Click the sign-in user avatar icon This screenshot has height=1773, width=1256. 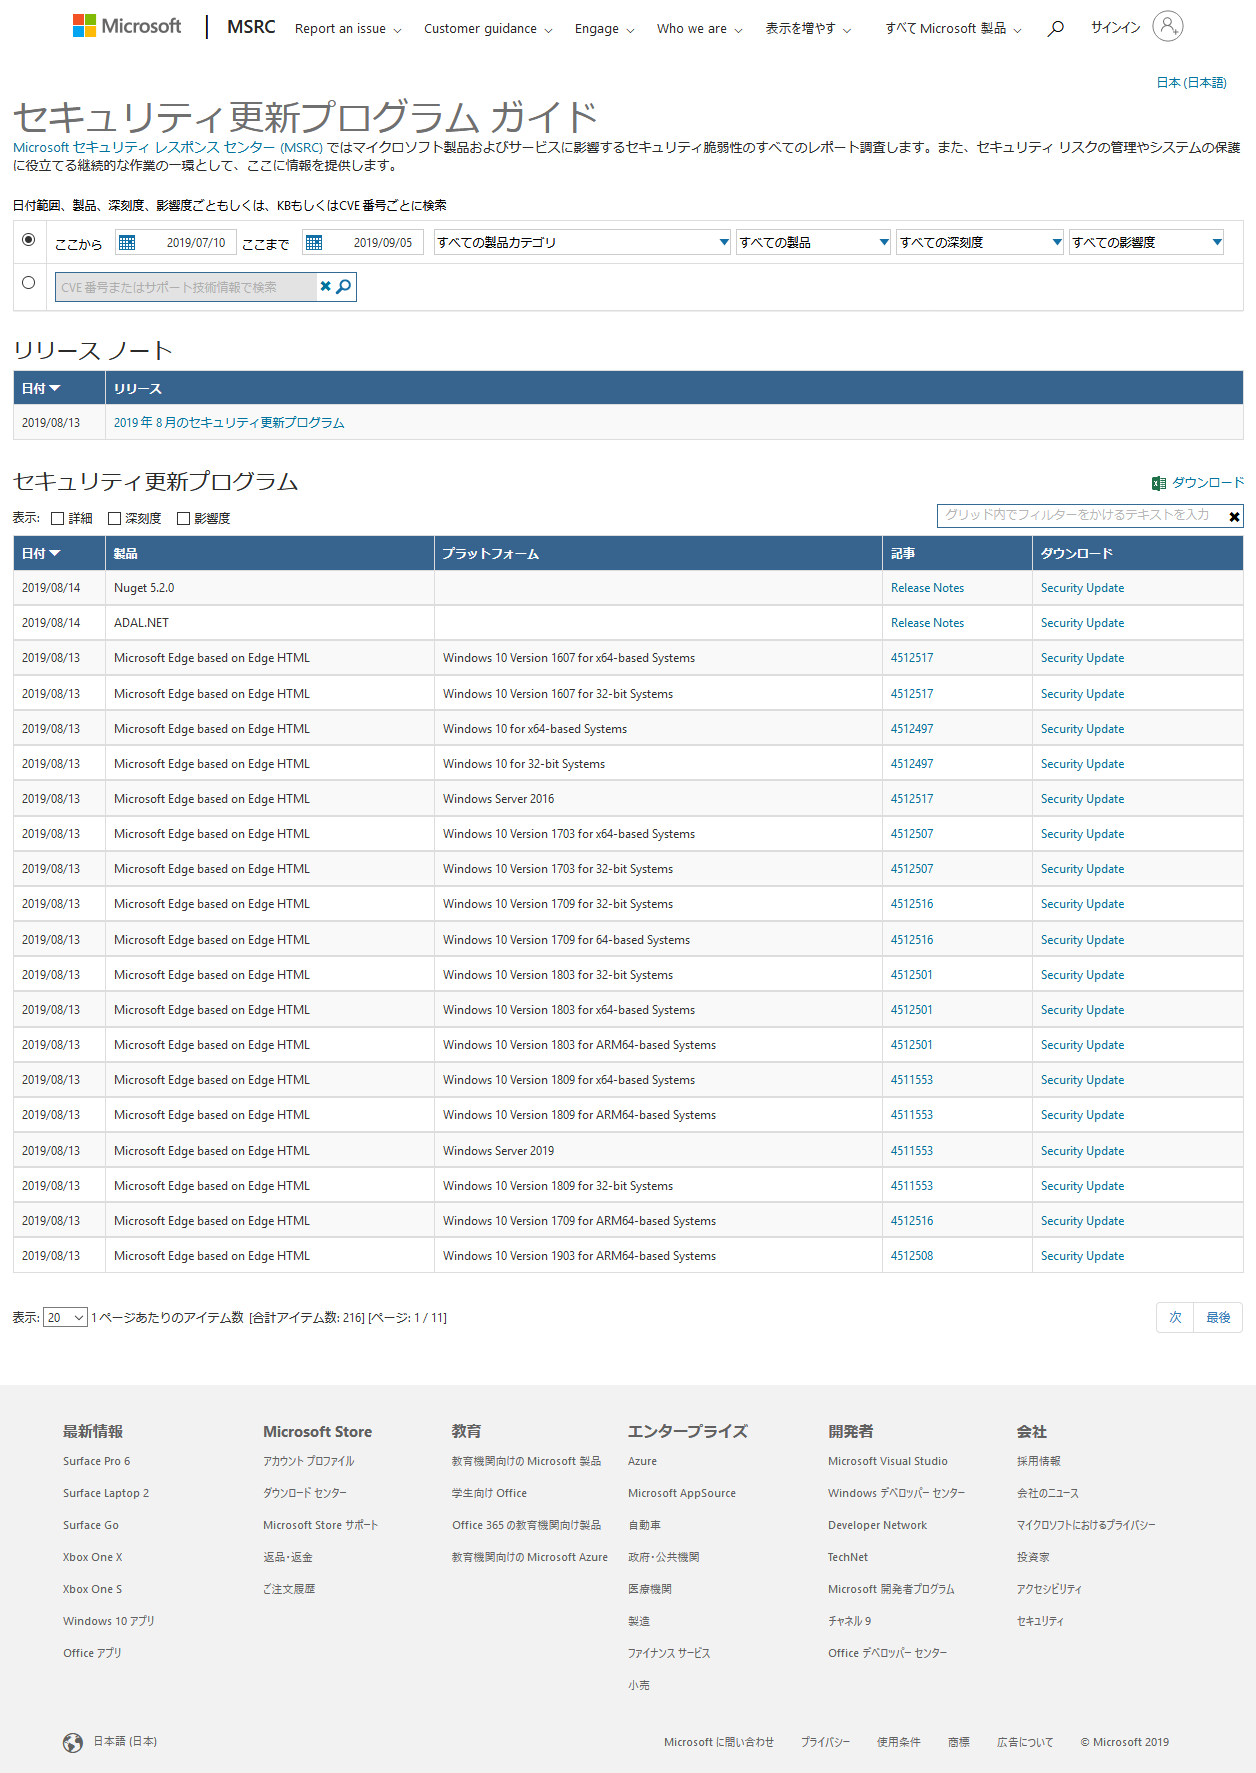tap(1167, 26)
